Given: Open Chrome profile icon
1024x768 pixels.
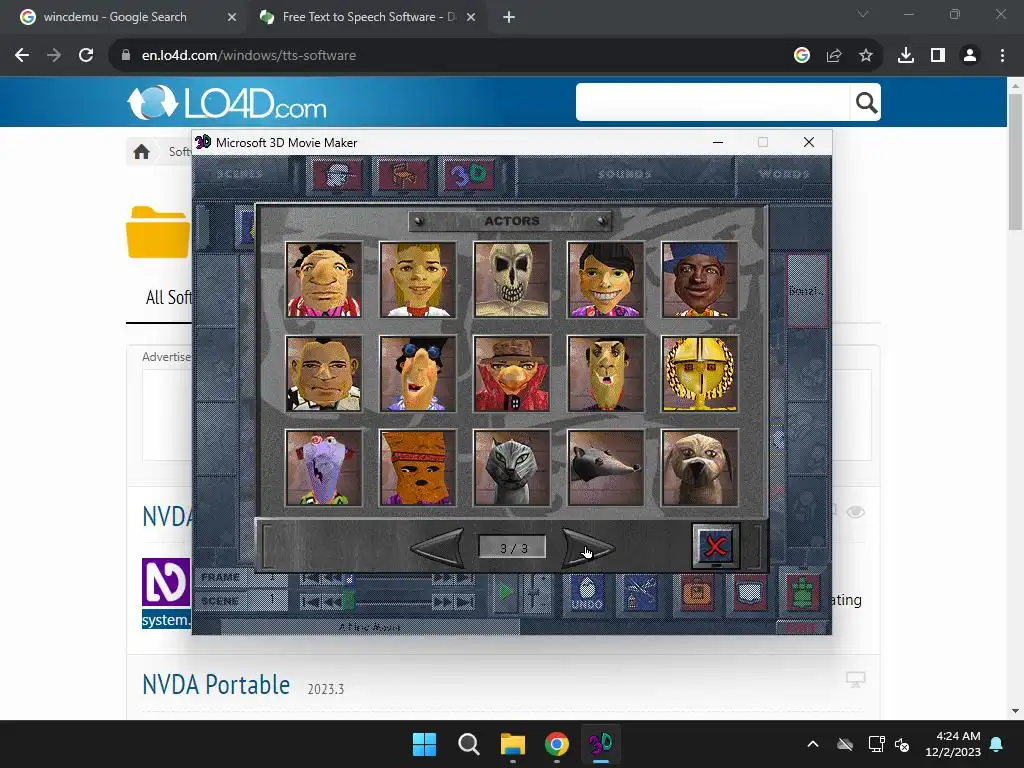Looking at the screenshot, I should (x=970, y=56).
